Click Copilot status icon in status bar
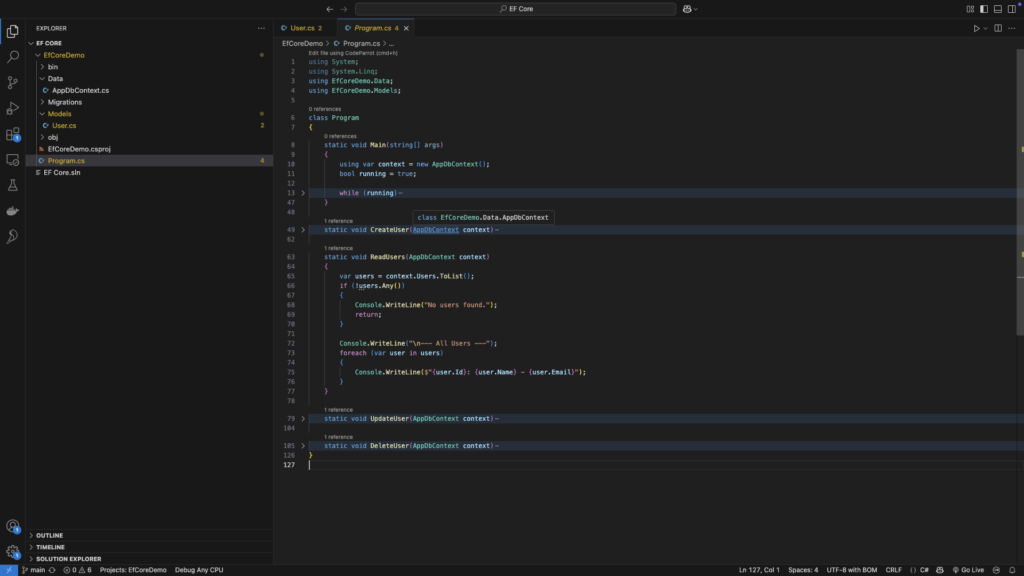The width and height of the screenshot is (1024, 576). coord(940,570)
